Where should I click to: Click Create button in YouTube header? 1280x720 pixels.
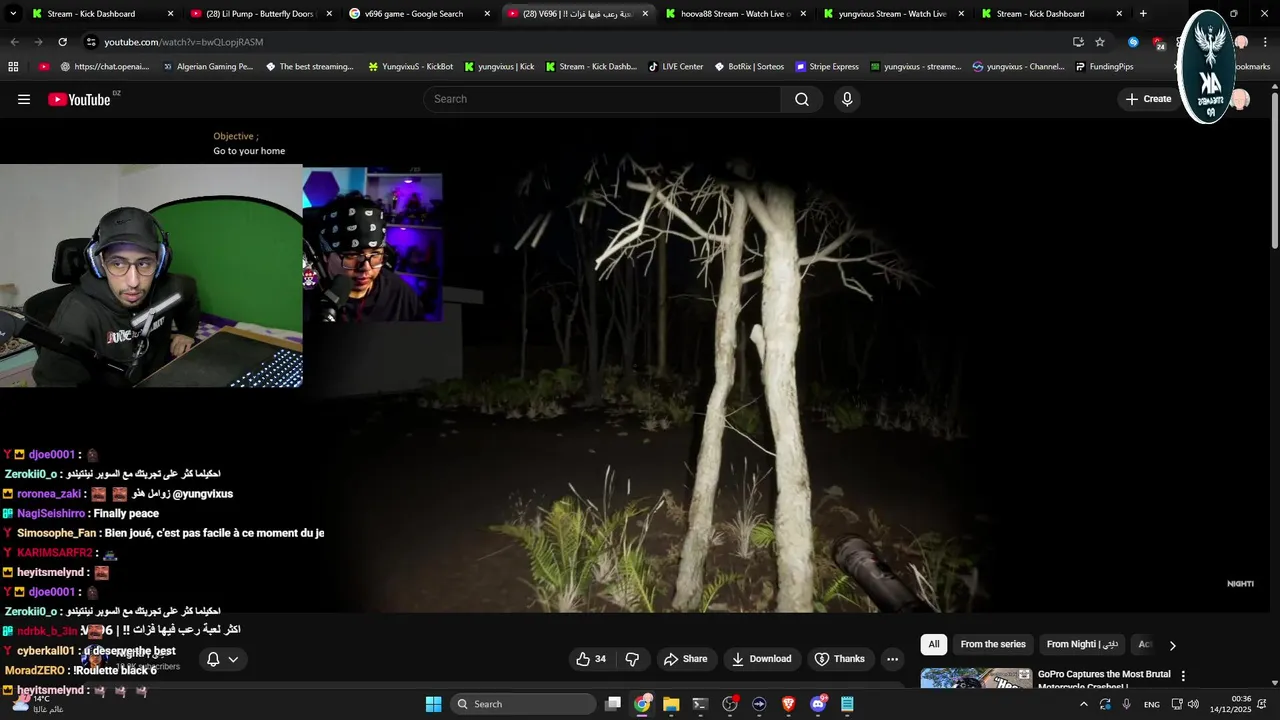tap(1148, 99)
